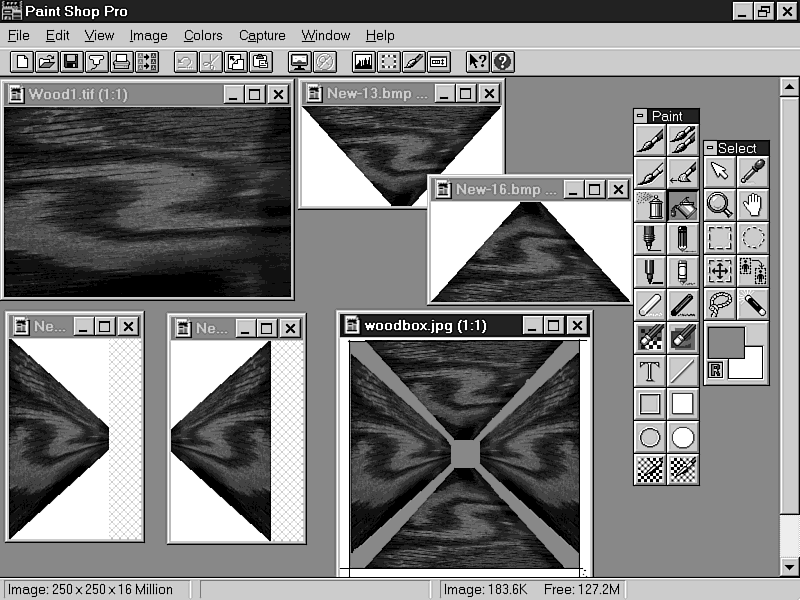Open the Colors menu
Screen dimensions: 800x600
[x=203, y=35]
